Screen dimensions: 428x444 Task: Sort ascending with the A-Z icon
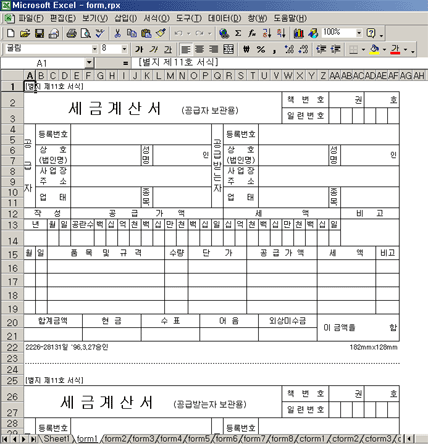click(267, 33)
